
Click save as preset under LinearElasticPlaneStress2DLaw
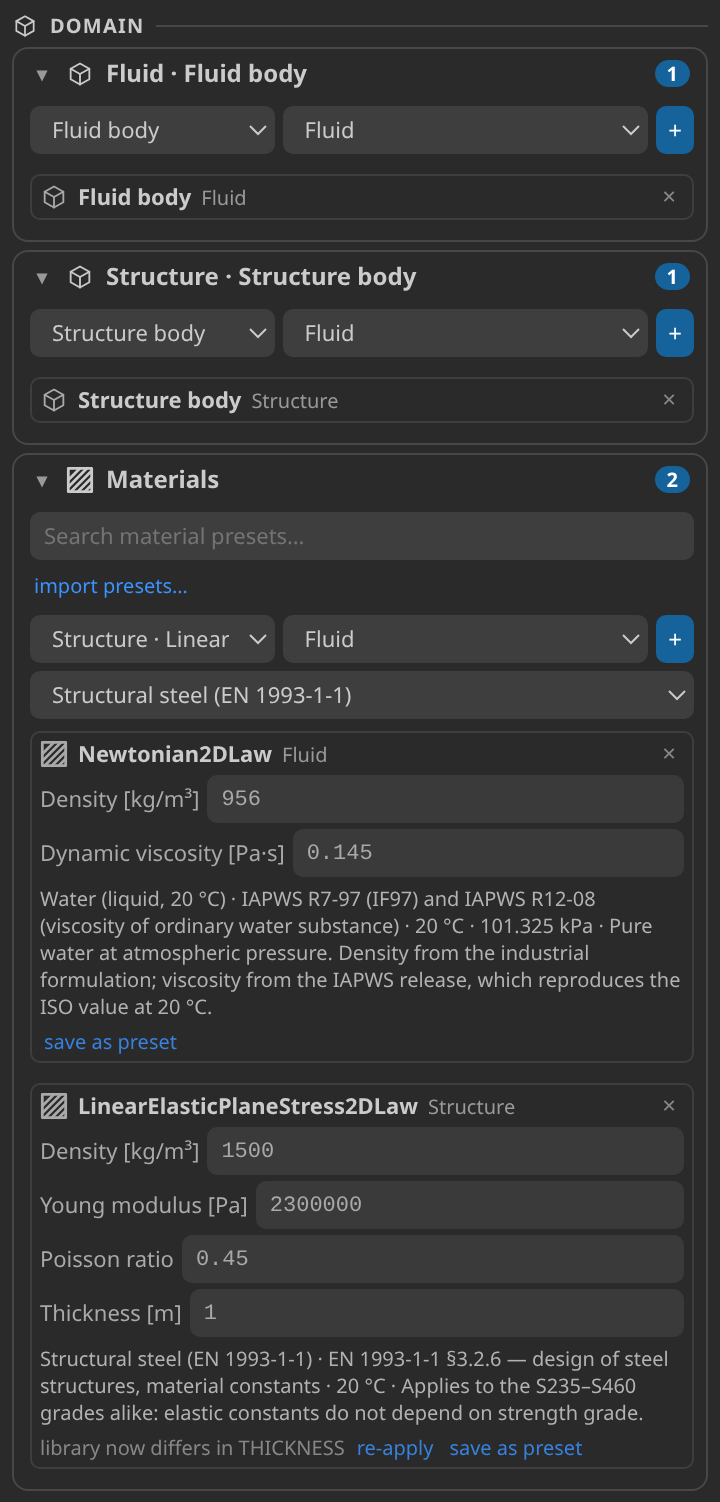tap(516, 1448)
